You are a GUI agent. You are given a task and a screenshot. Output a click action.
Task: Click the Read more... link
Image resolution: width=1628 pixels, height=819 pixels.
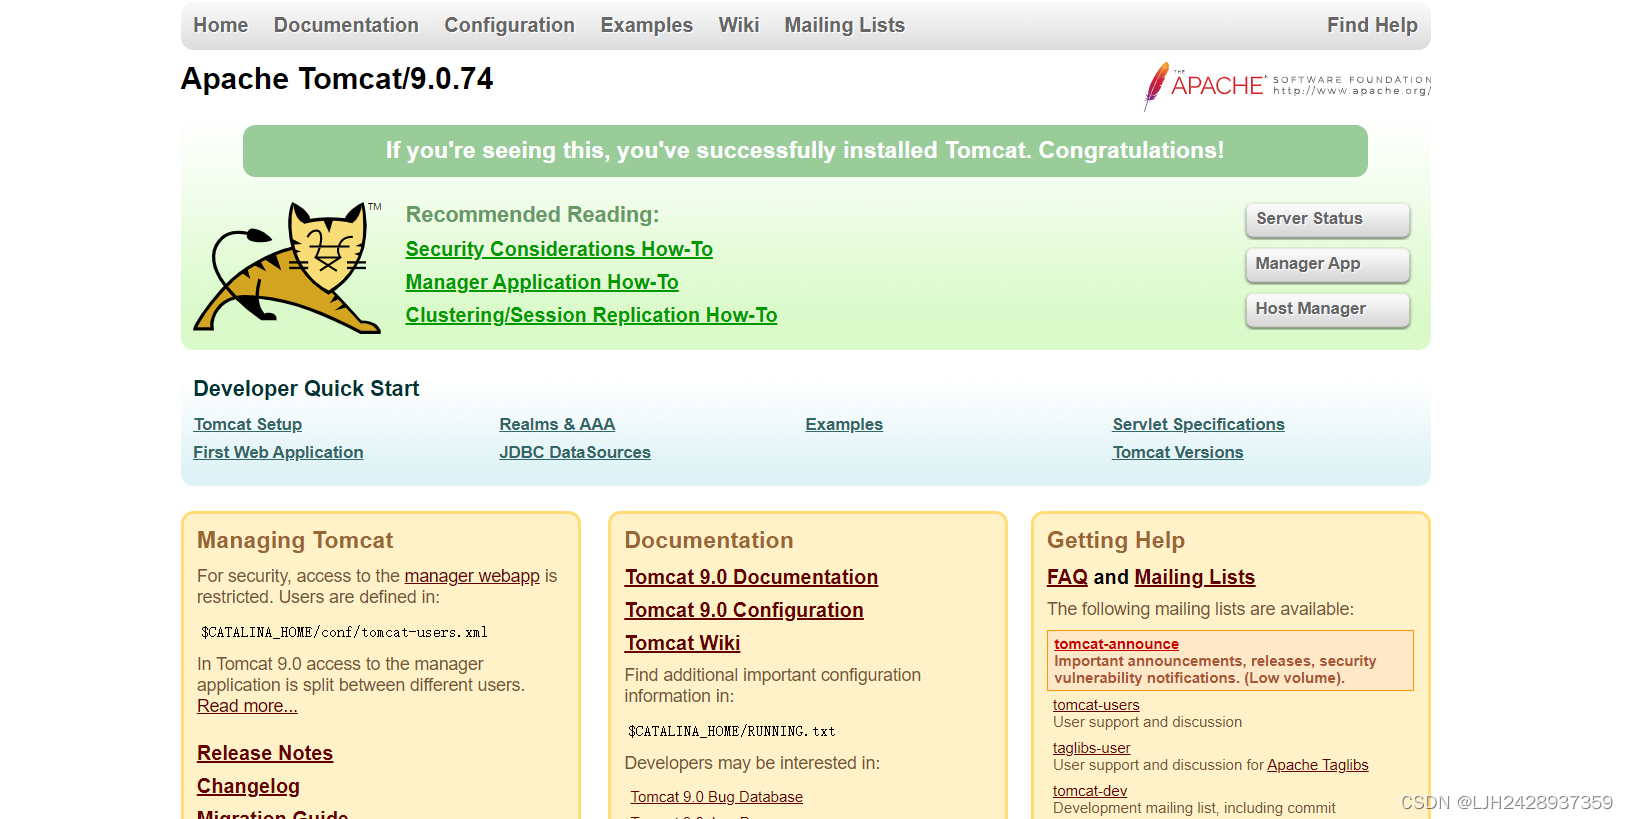(247, 706)
